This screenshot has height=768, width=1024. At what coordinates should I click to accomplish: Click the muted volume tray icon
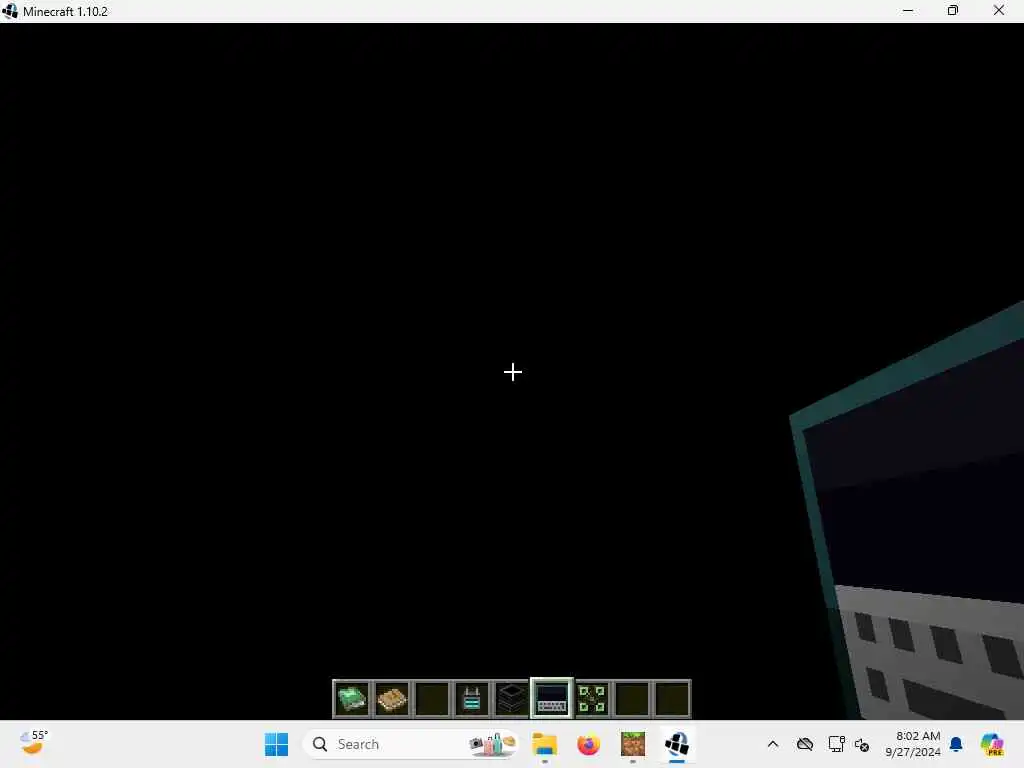862,744
